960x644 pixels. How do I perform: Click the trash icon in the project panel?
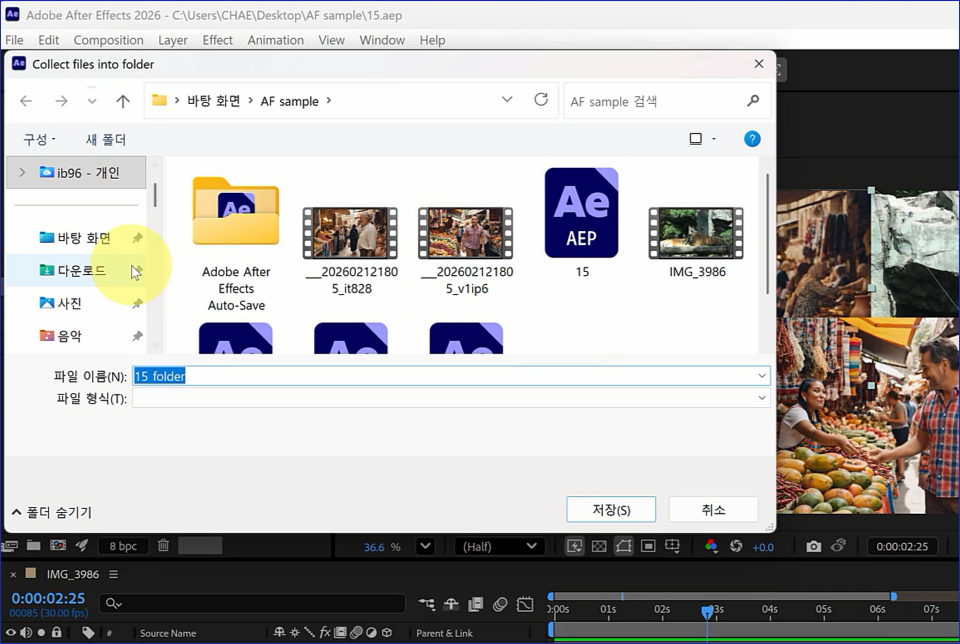163,546
